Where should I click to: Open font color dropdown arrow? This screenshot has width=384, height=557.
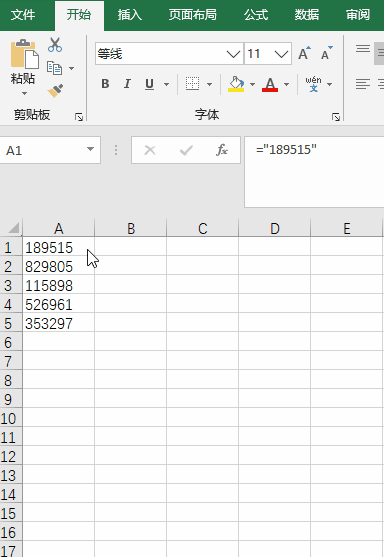coord(286,85)
